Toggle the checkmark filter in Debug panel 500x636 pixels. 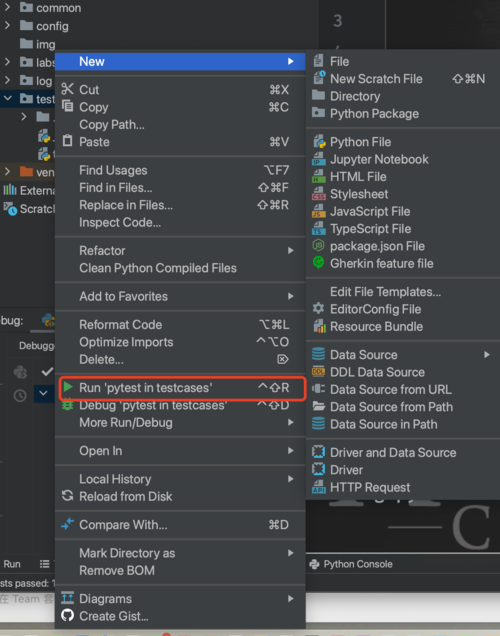click(47, 371)
